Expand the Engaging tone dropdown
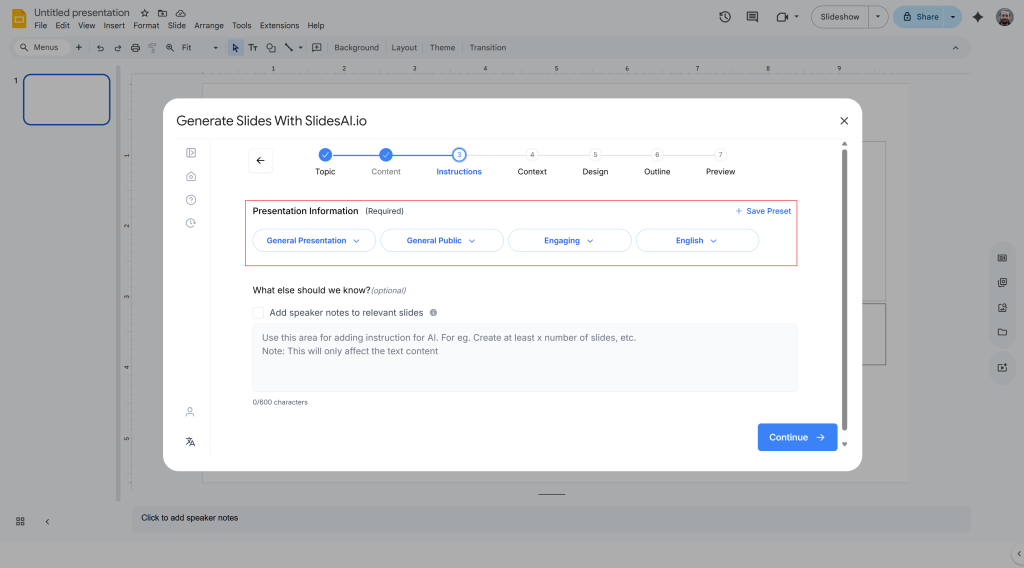This screenshot has height=568, width=1024. 569,241
